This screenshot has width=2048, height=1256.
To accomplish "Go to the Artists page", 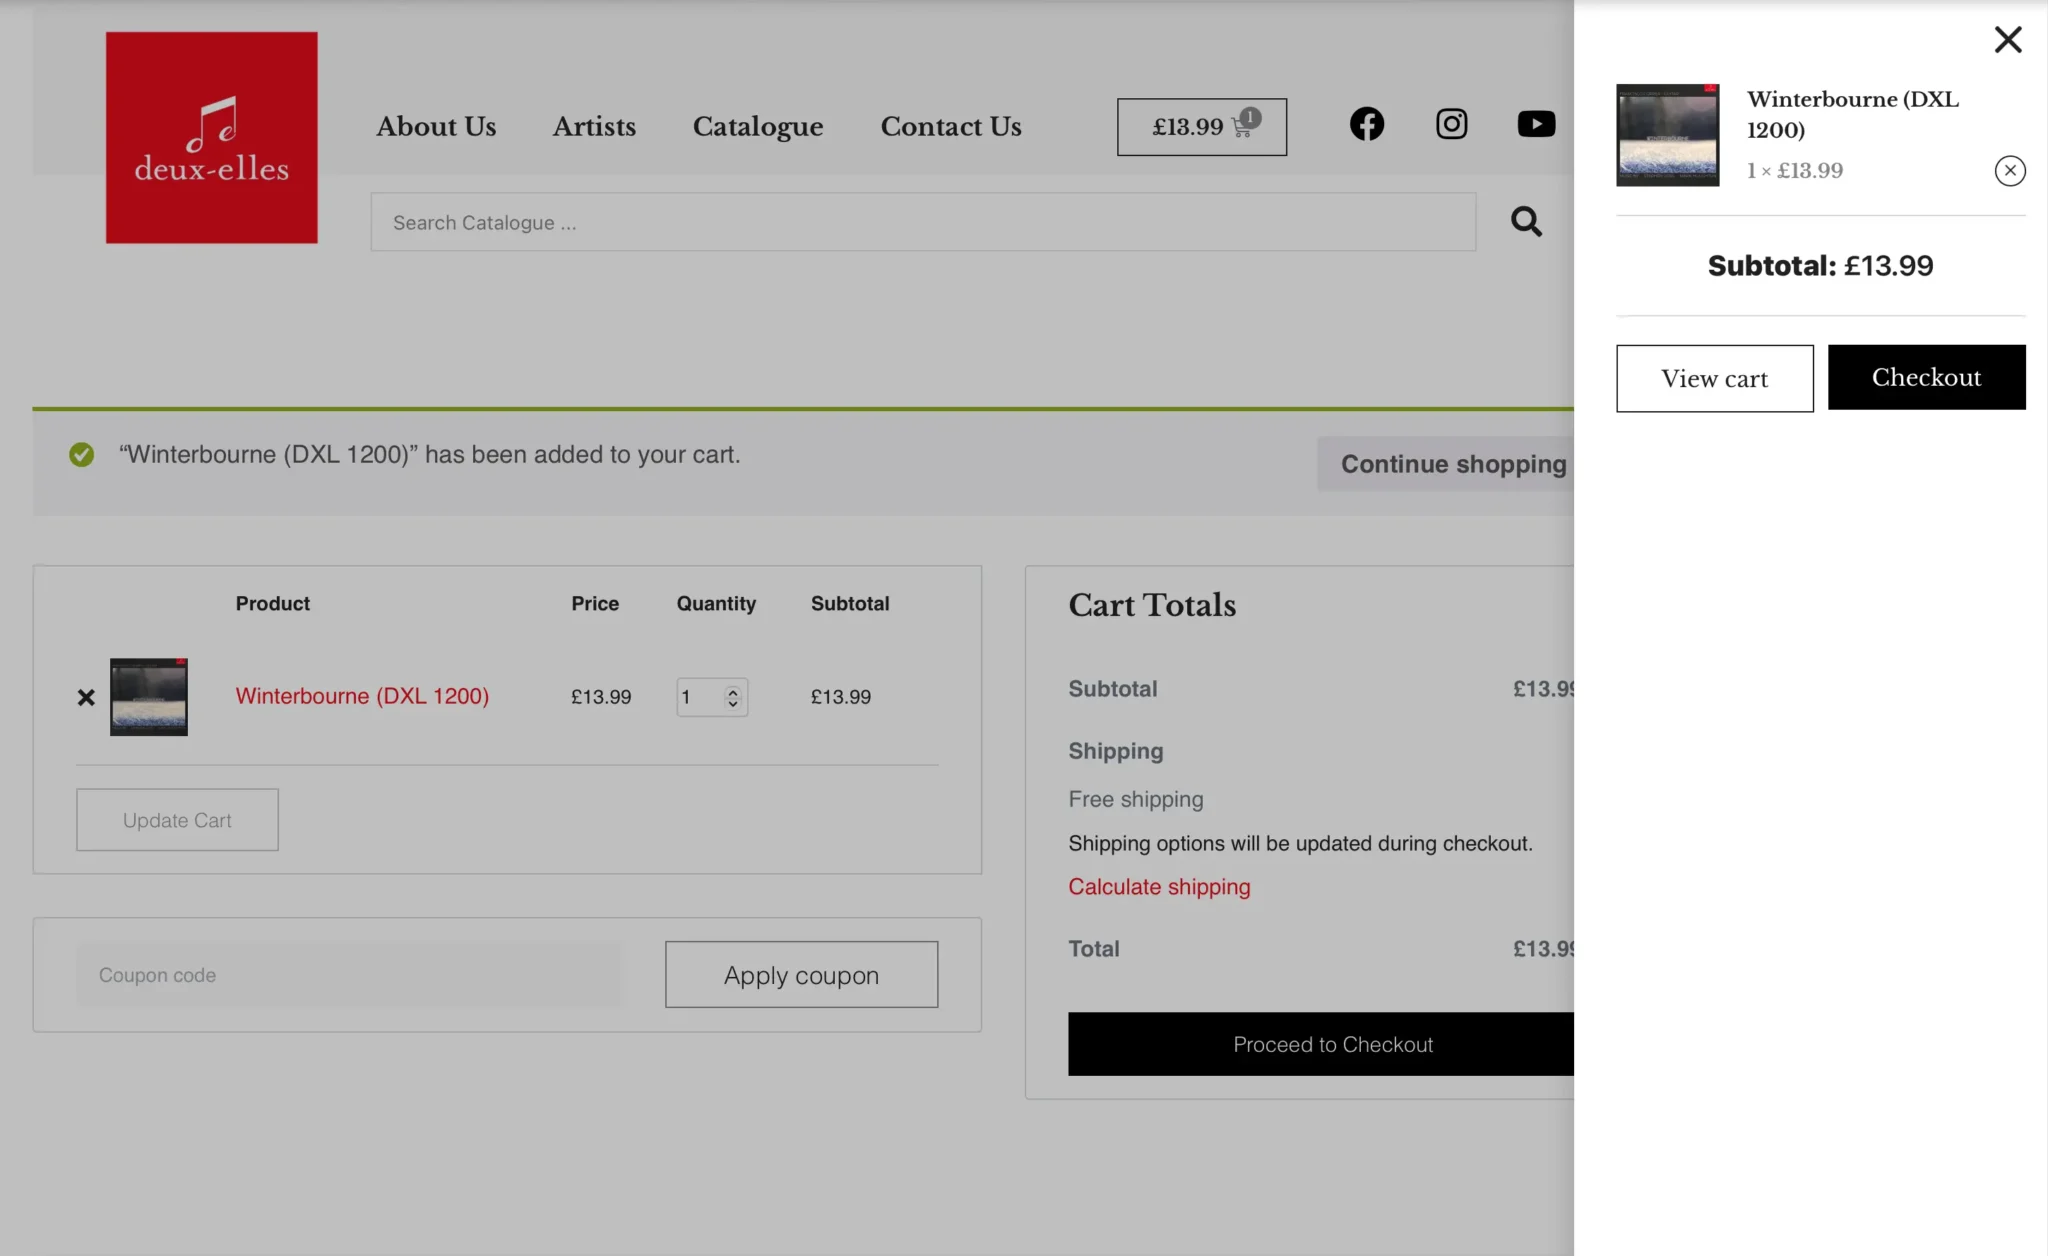I will (x=594, y=127).
